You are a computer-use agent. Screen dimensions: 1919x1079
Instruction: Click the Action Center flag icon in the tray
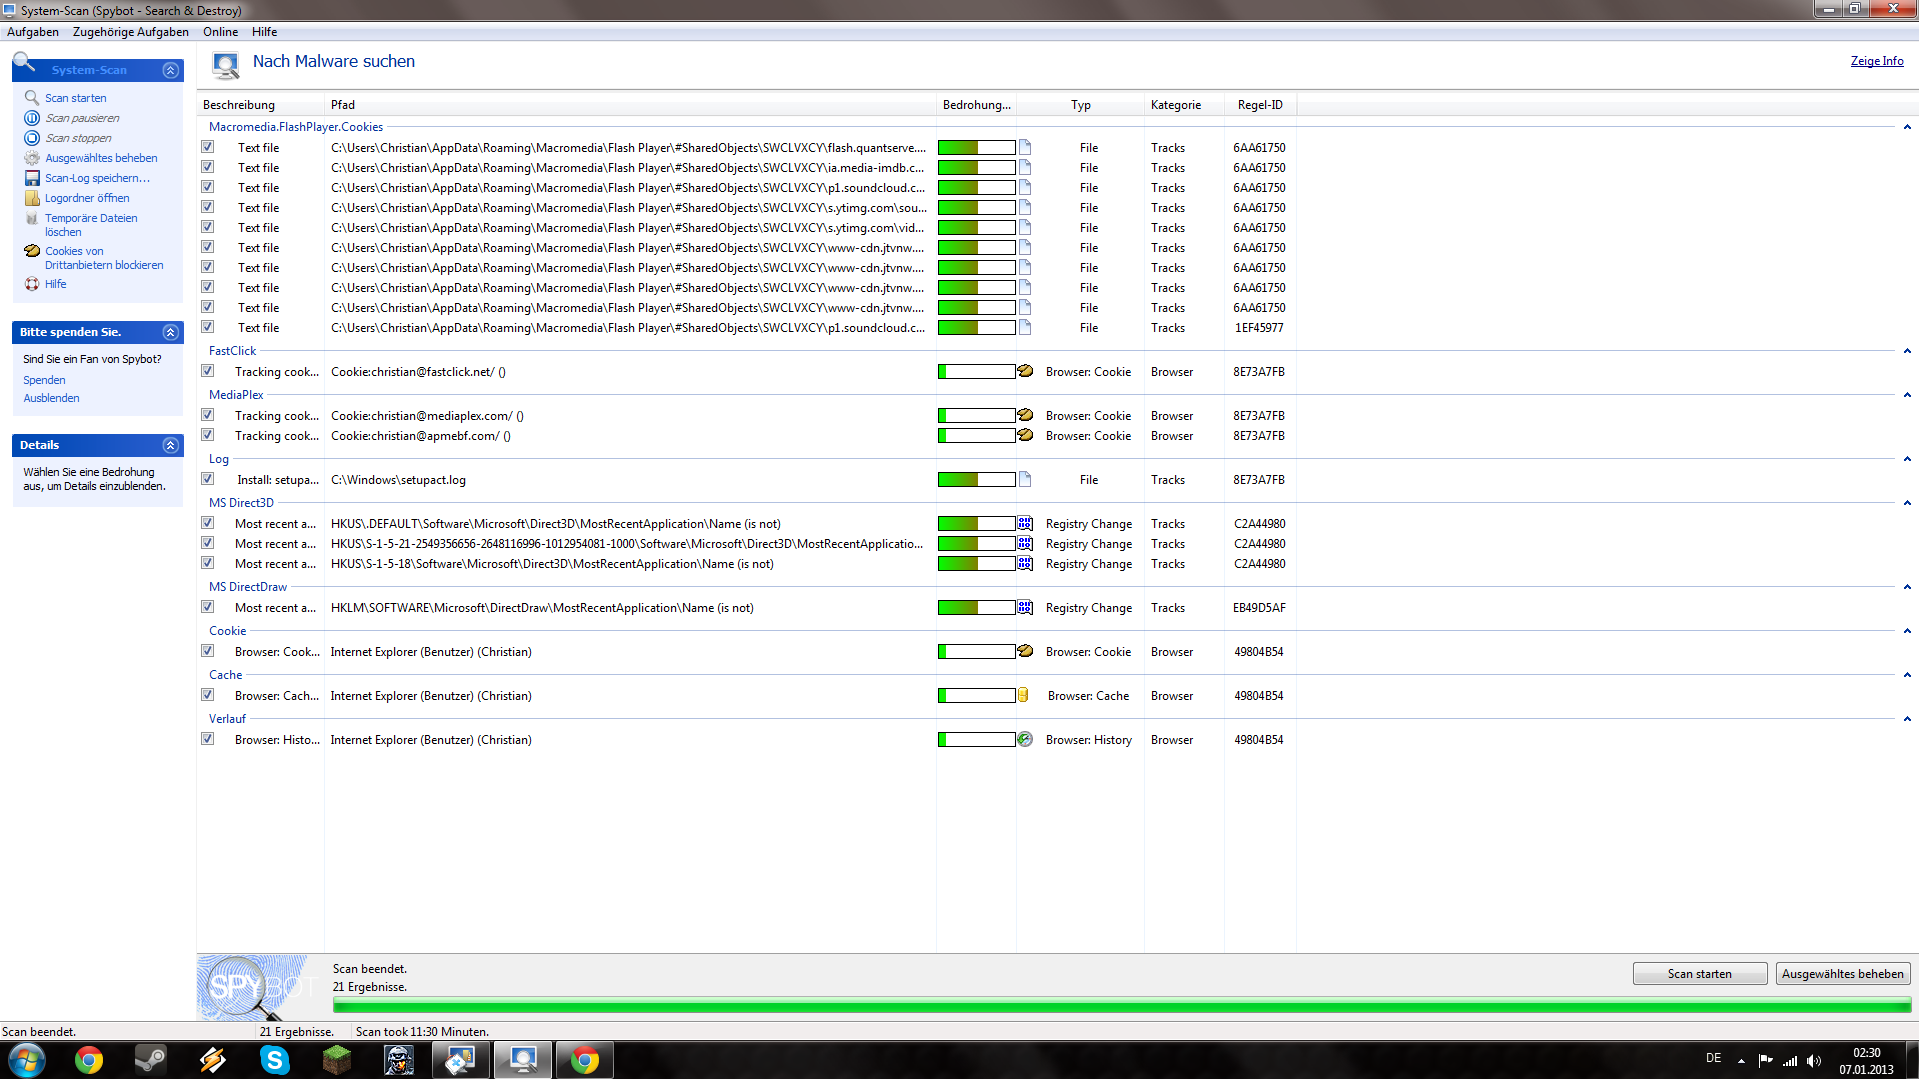(x=1765, y=1061)
